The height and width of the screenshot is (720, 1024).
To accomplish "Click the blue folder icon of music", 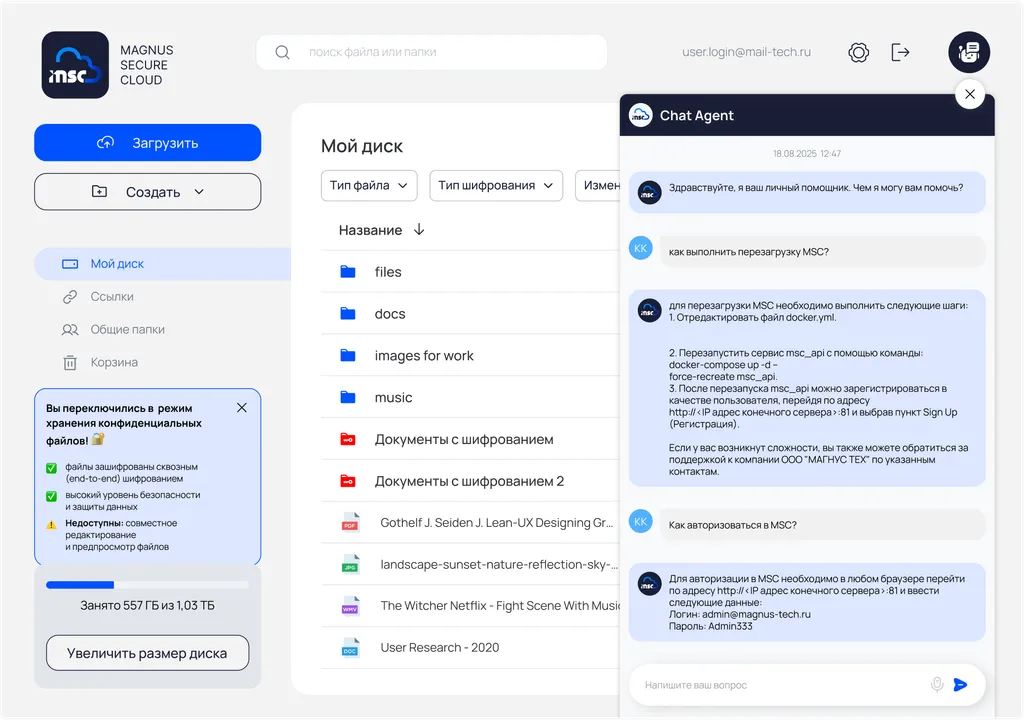I will [x=350, y=397].
